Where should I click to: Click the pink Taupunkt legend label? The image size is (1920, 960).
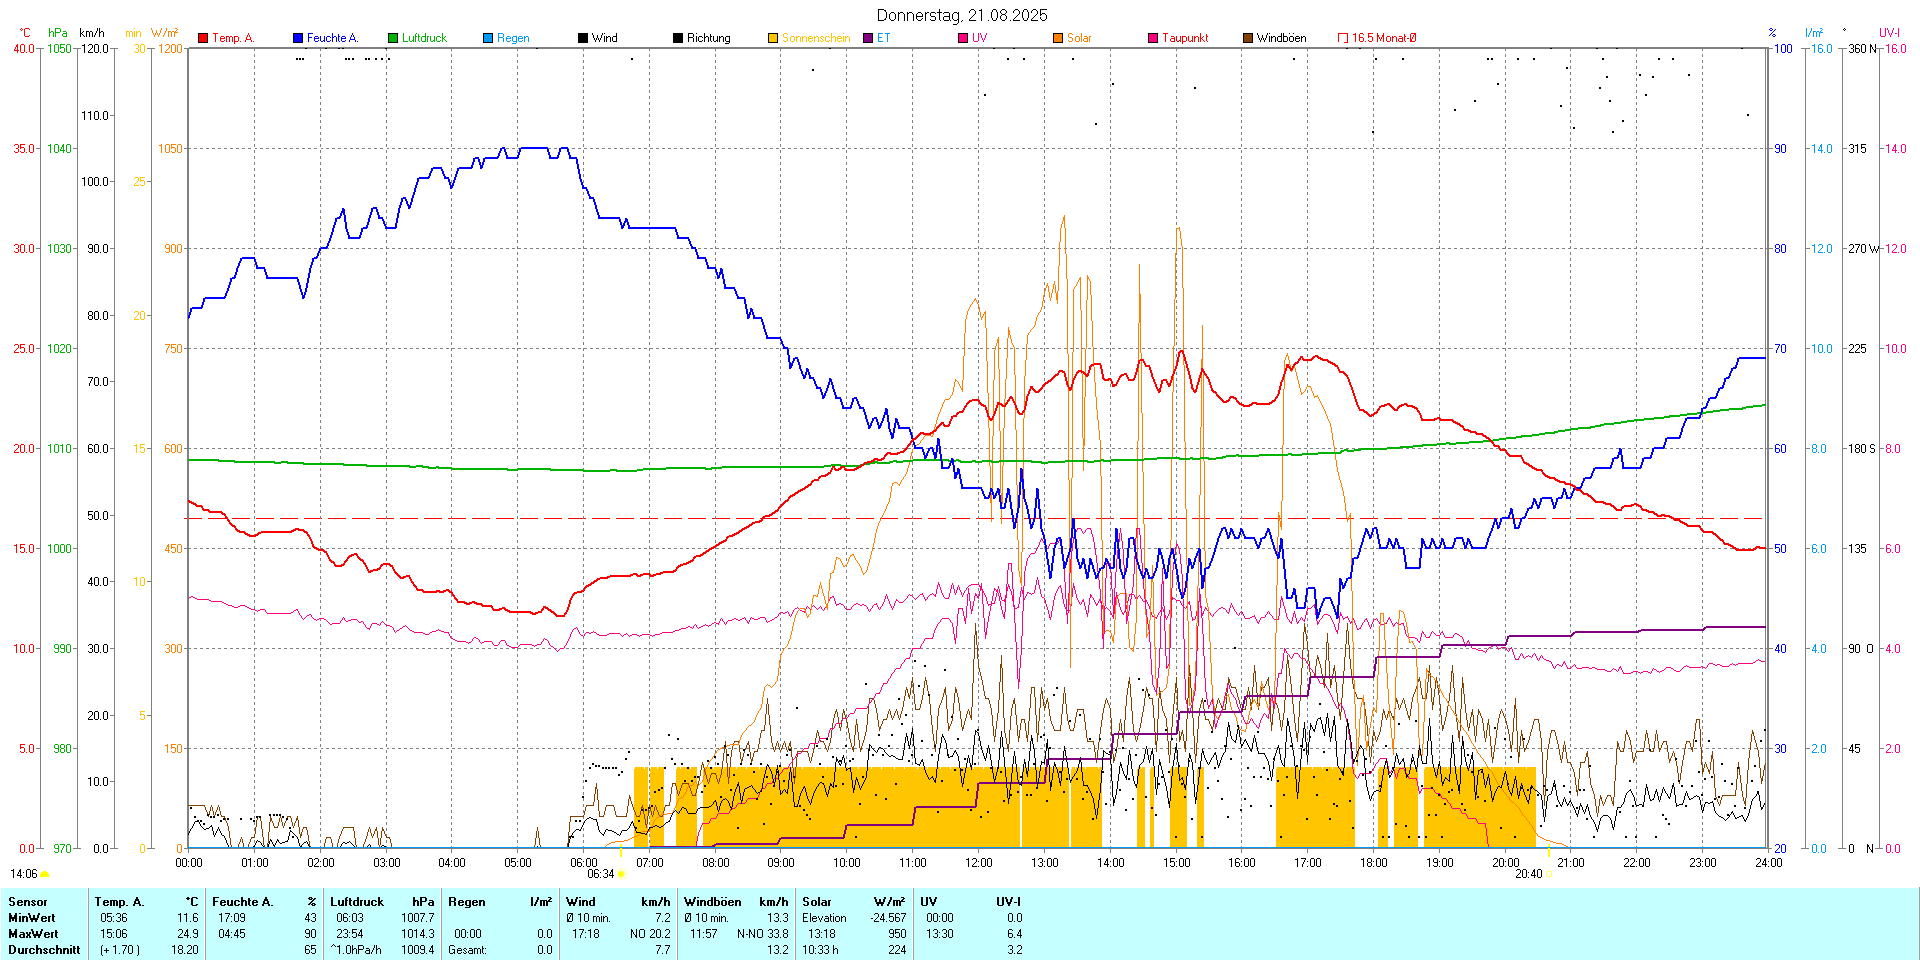click(1185, 38)
